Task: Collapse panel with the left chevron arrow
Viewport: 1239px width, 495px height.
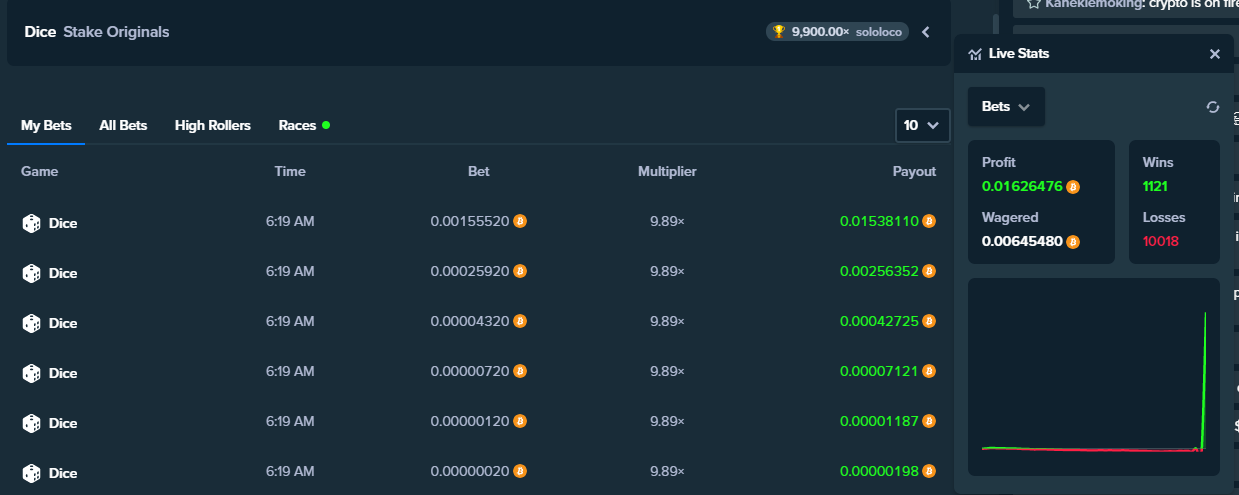Action: pos(926,32)
